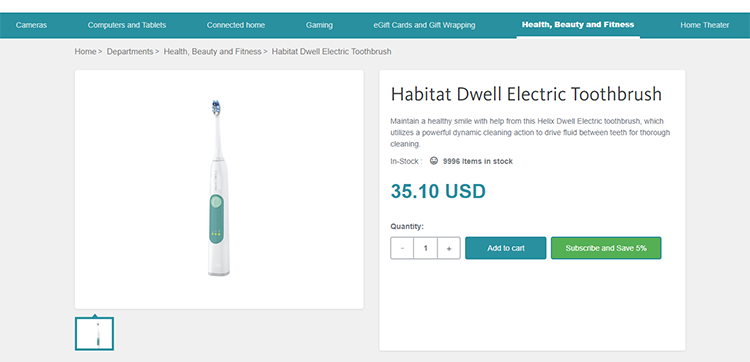
Task: Decrease quantity with the minus button
Action: point(402,248)
